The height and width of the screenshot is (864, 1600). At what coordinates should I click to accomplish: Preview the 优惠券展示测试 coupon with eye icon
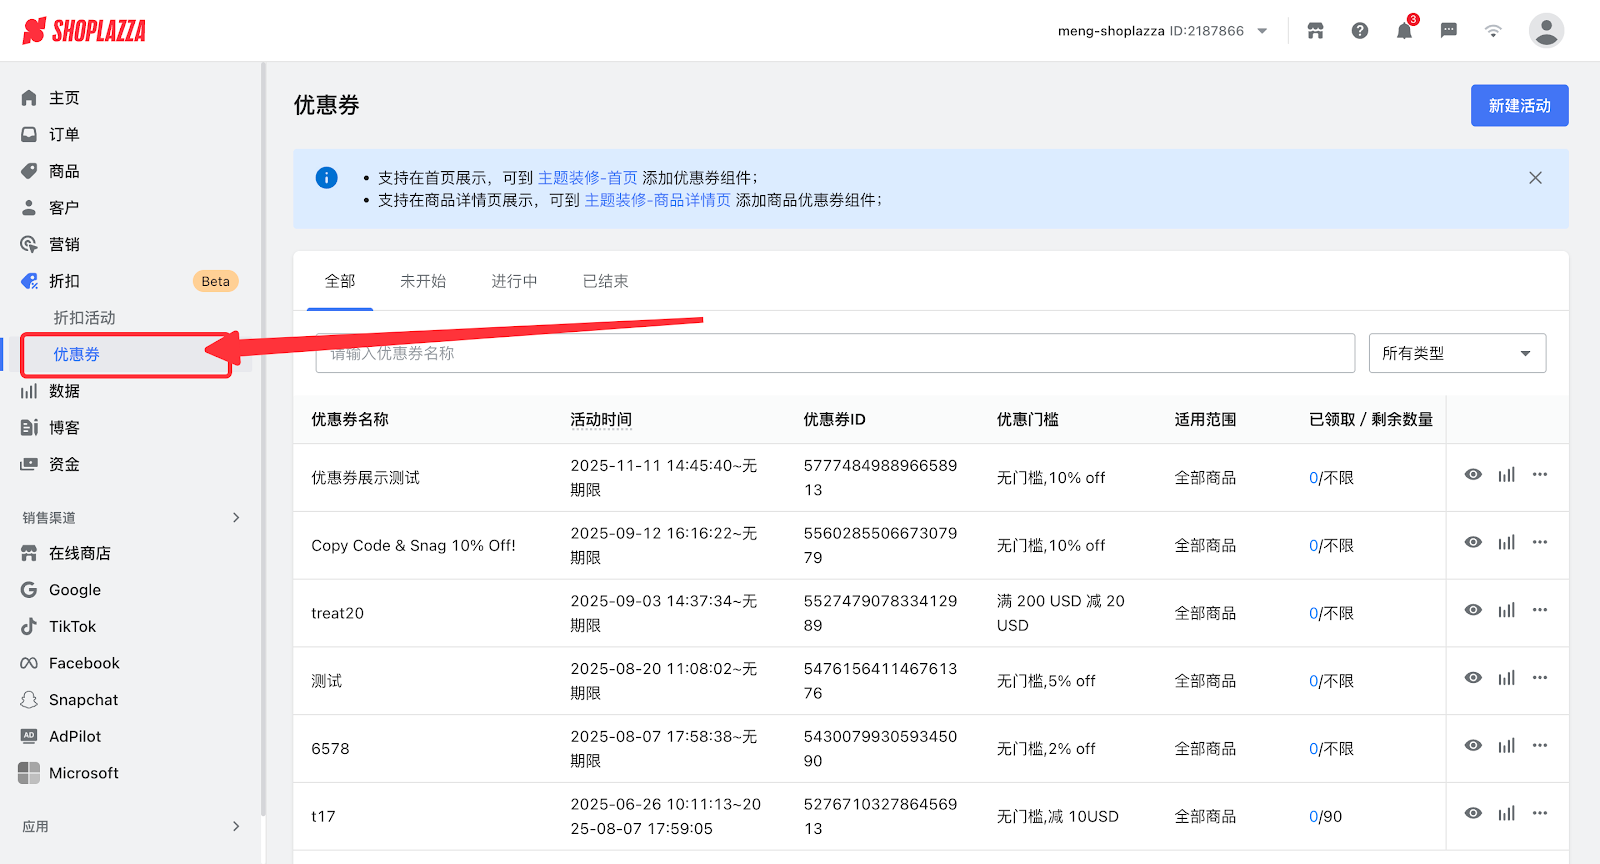click(x=1473, y=475)
